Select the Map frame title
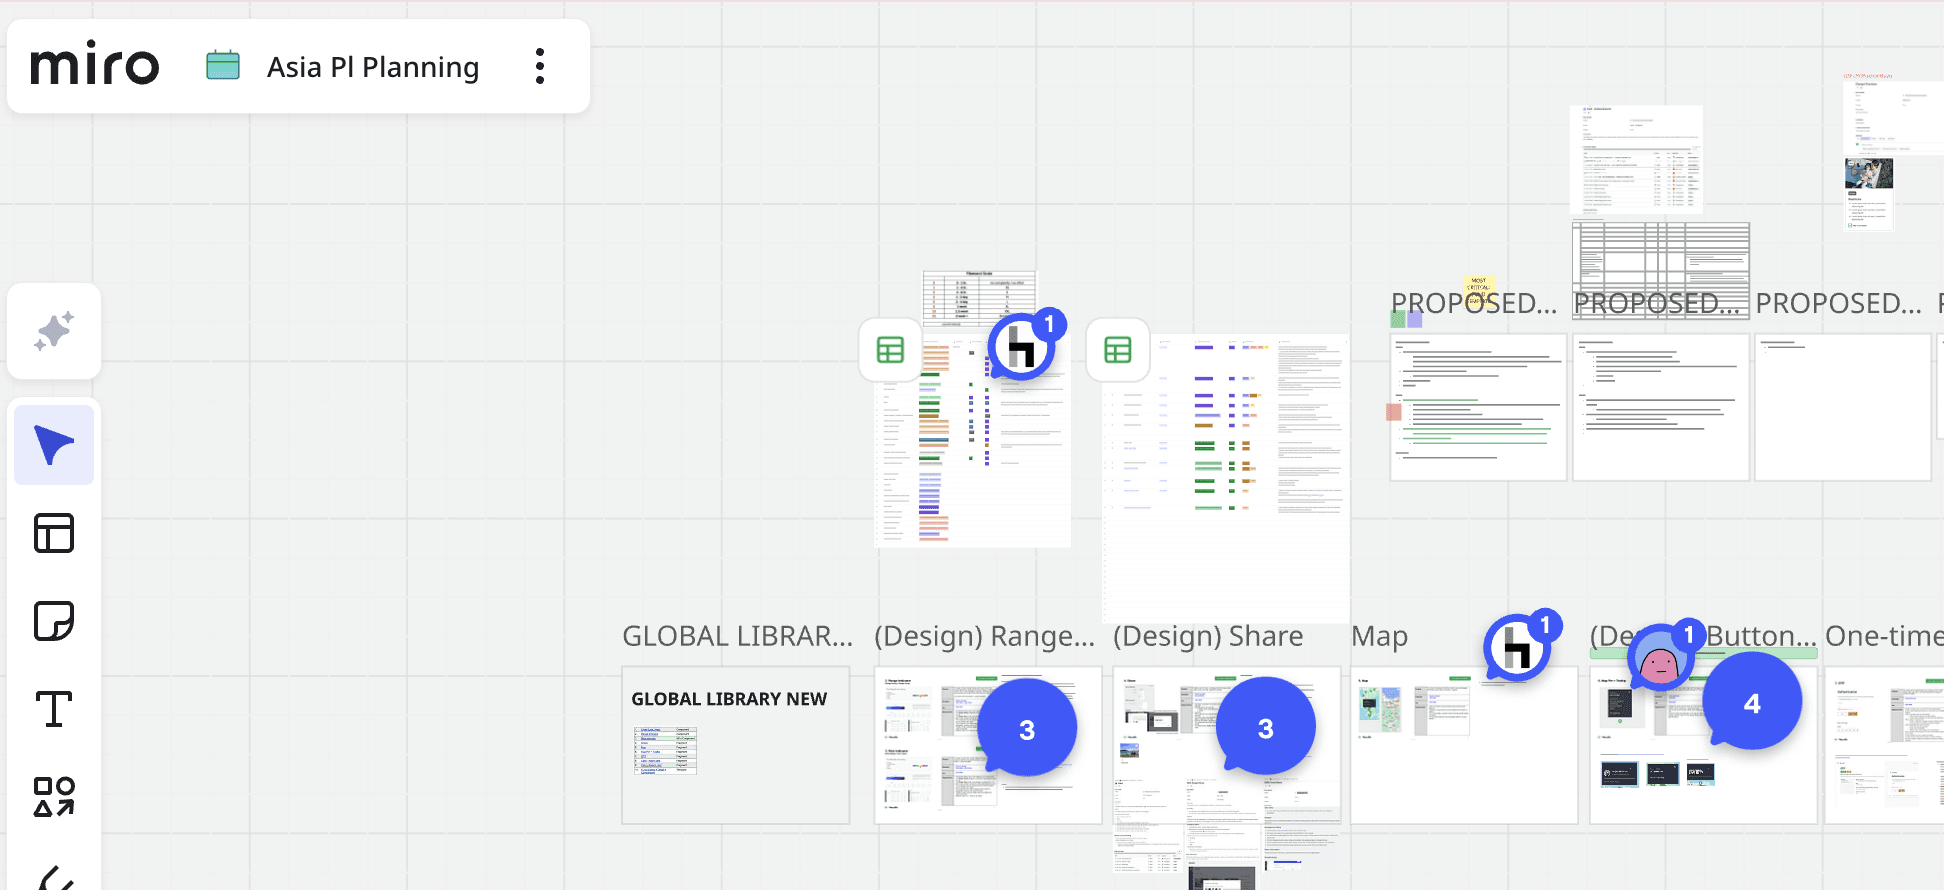 [1380, 636]
